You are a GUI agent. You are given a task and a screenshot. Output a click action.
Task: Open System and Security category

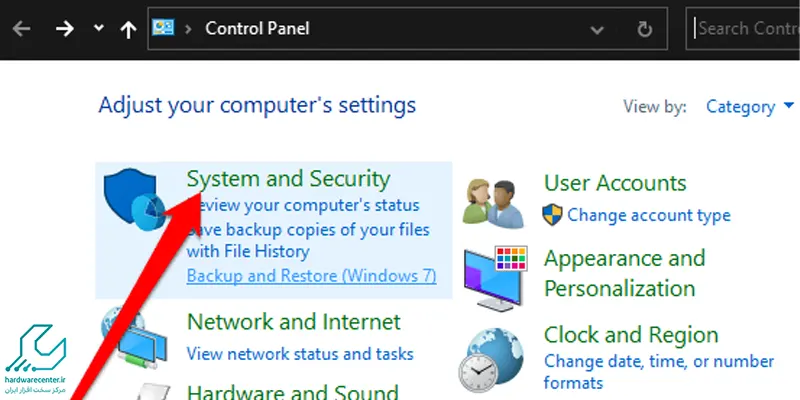288,179
